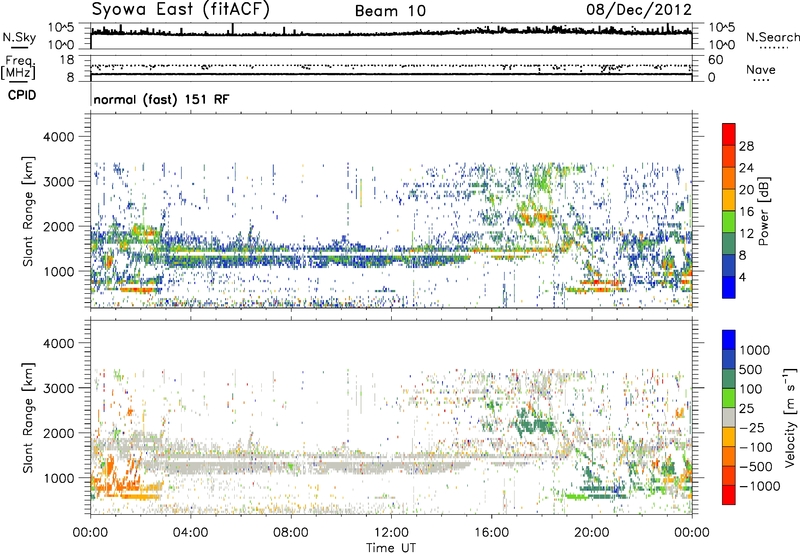
Task: Click dark green segment between 100 and 500
Action: pyautogui.click(x=729, y=379)
